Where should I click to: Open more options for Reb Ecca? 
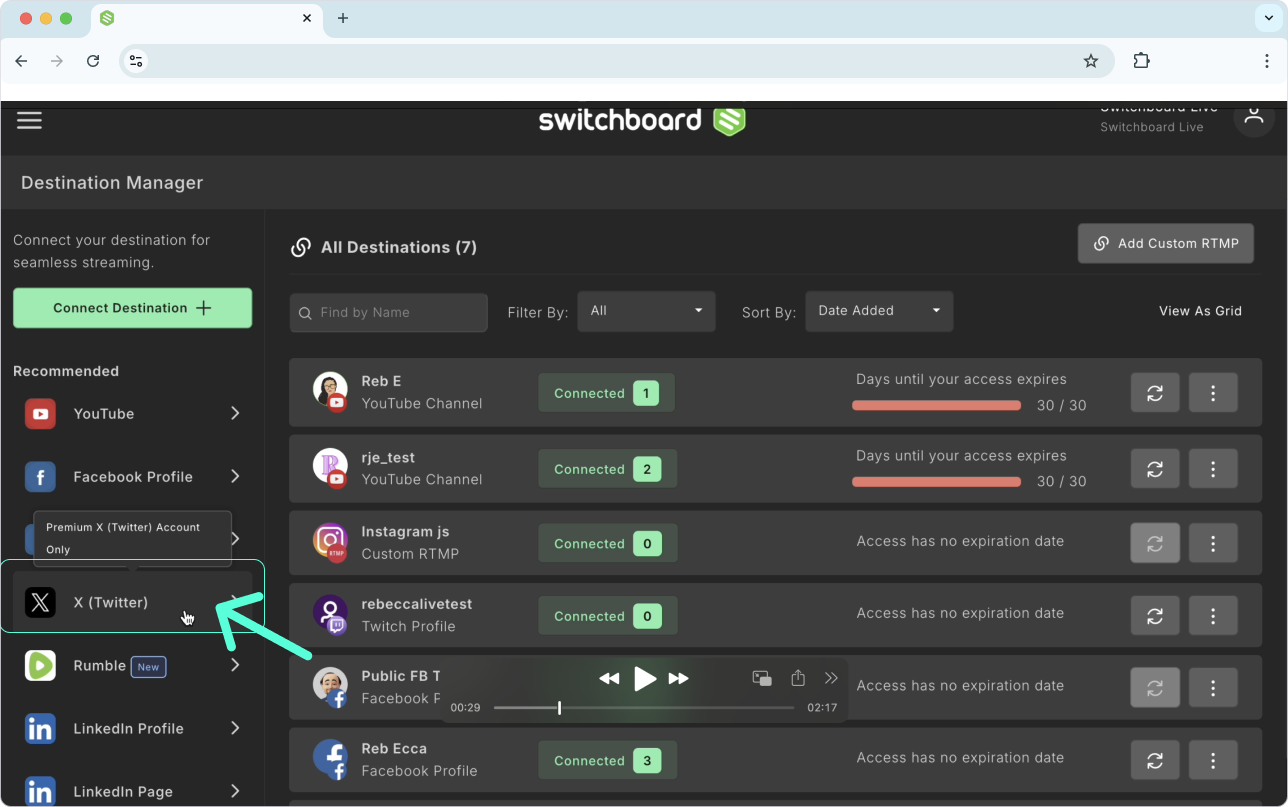1213,761
